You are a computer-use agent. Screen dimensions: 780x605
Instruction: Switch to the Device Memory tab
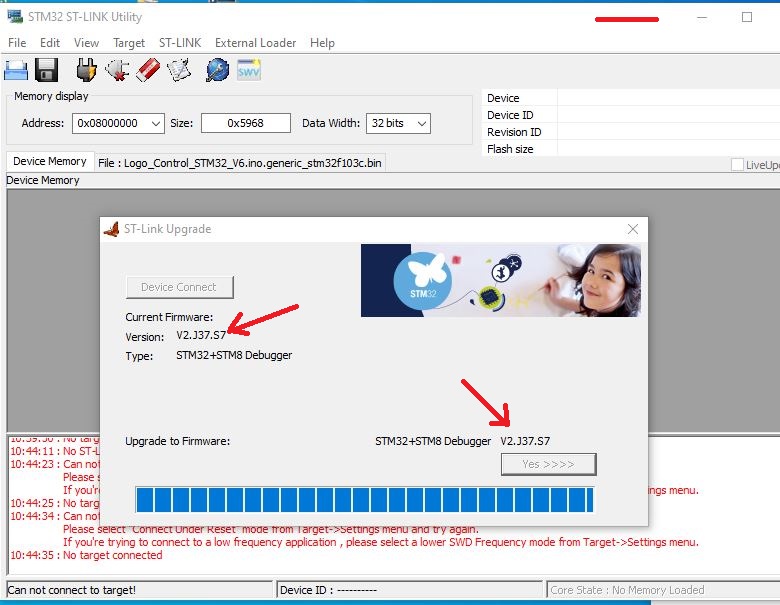(50, 161)
